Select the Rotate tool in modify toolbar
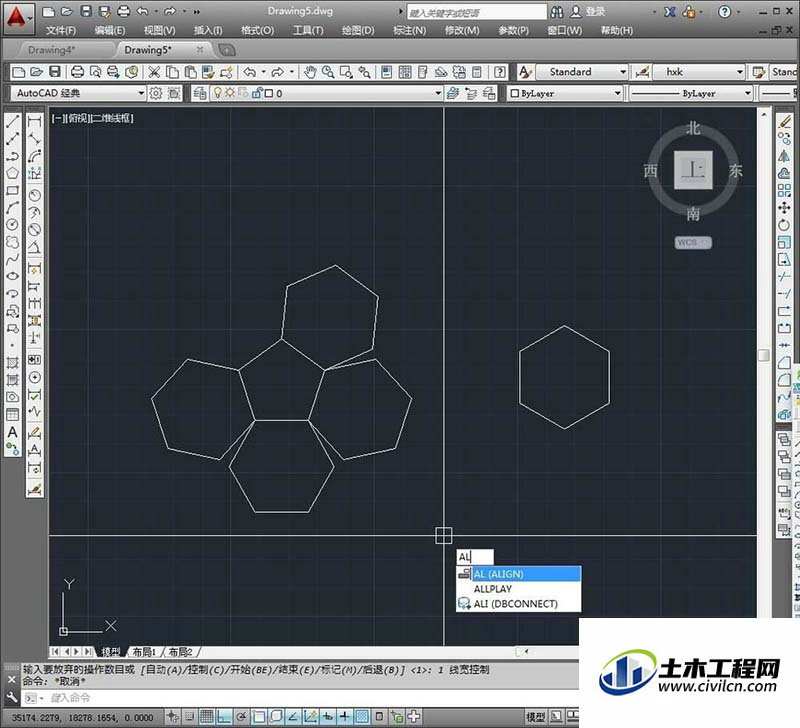 coord(784,225)
